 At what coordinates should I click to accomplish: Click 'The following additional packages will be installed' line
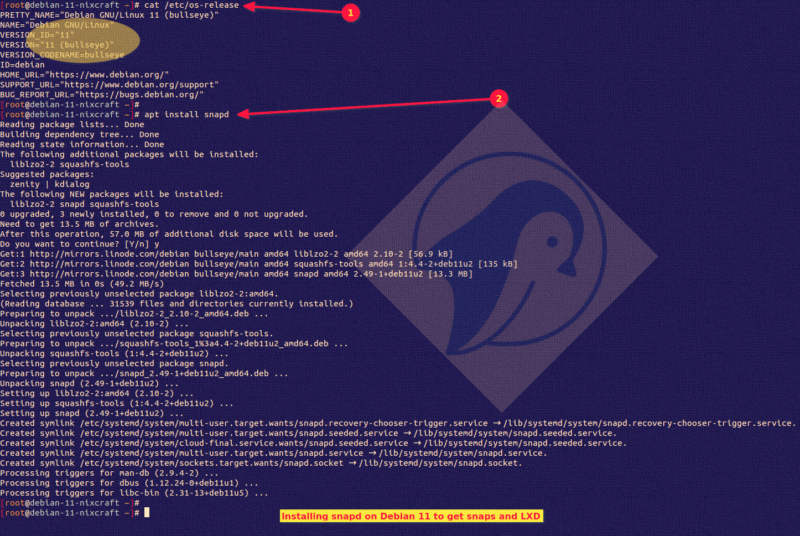pyautogui.click(x=130, y=155)
